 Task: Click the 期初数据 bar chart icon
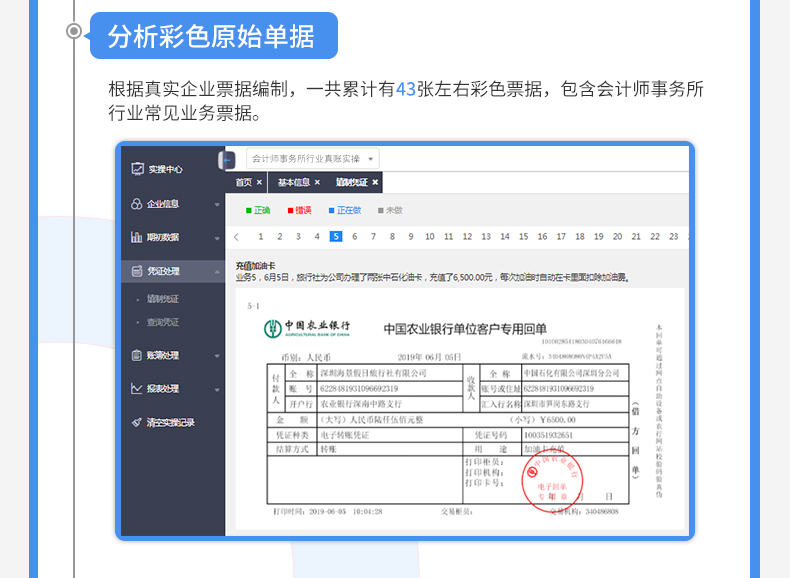(137, 237)
